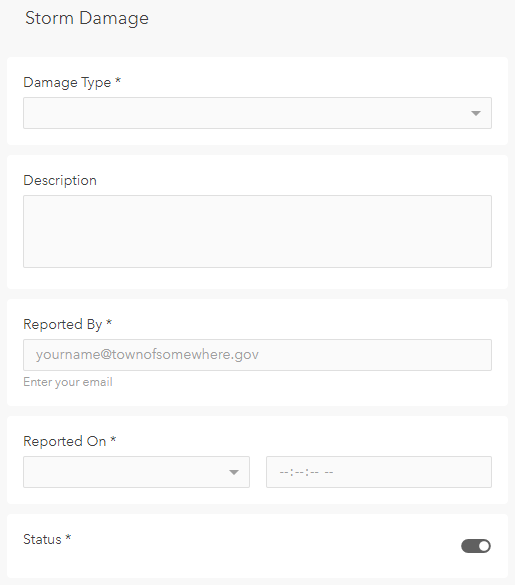Toggle the Status switch

[476, 546]
